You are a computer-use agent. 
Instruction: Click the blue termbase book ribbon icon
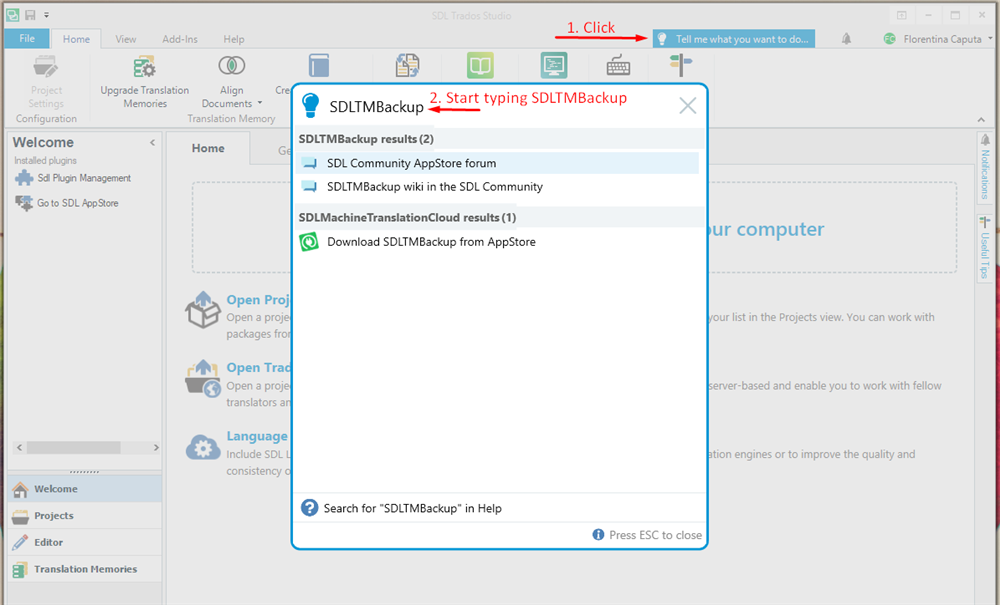(x=319, y=66)
